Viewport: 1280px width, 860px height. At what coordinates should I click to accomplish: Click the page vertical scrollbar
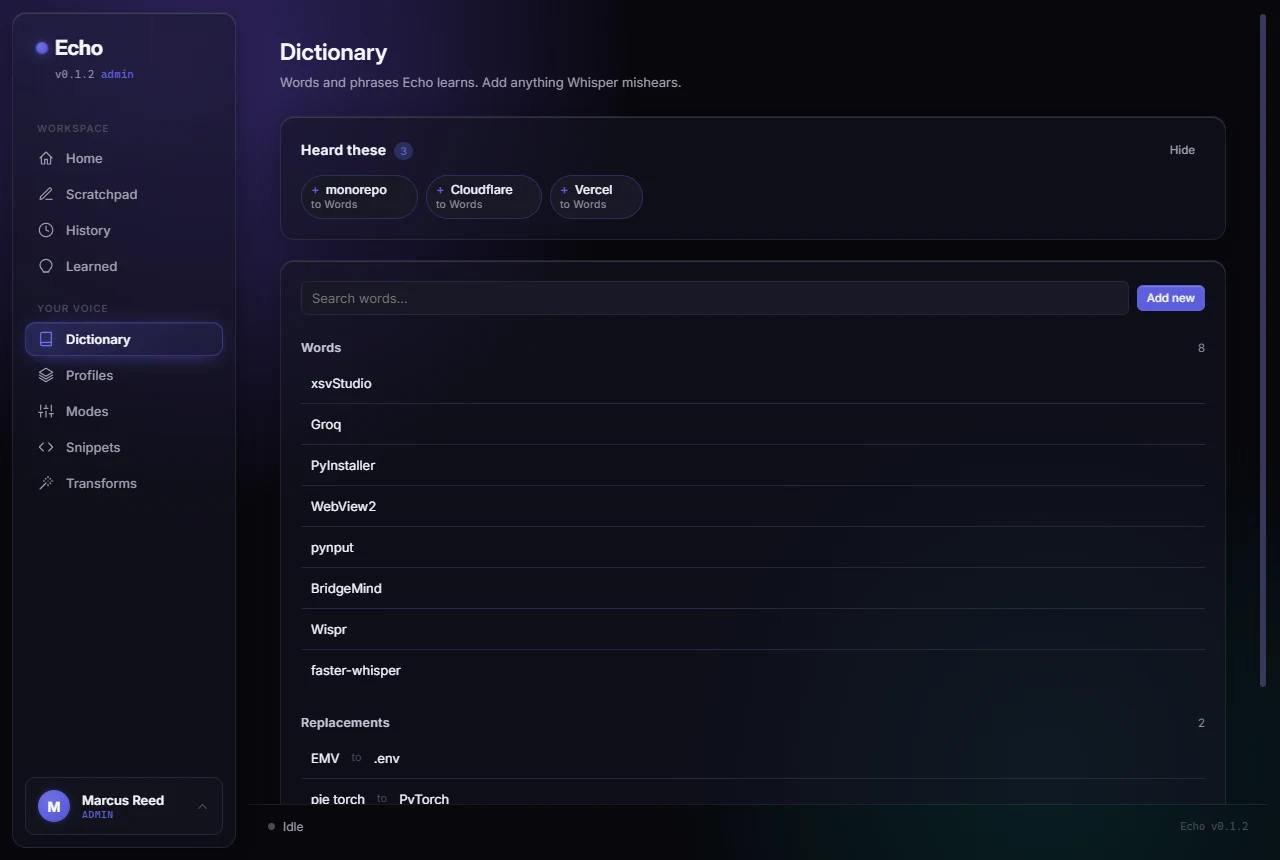1263,350
